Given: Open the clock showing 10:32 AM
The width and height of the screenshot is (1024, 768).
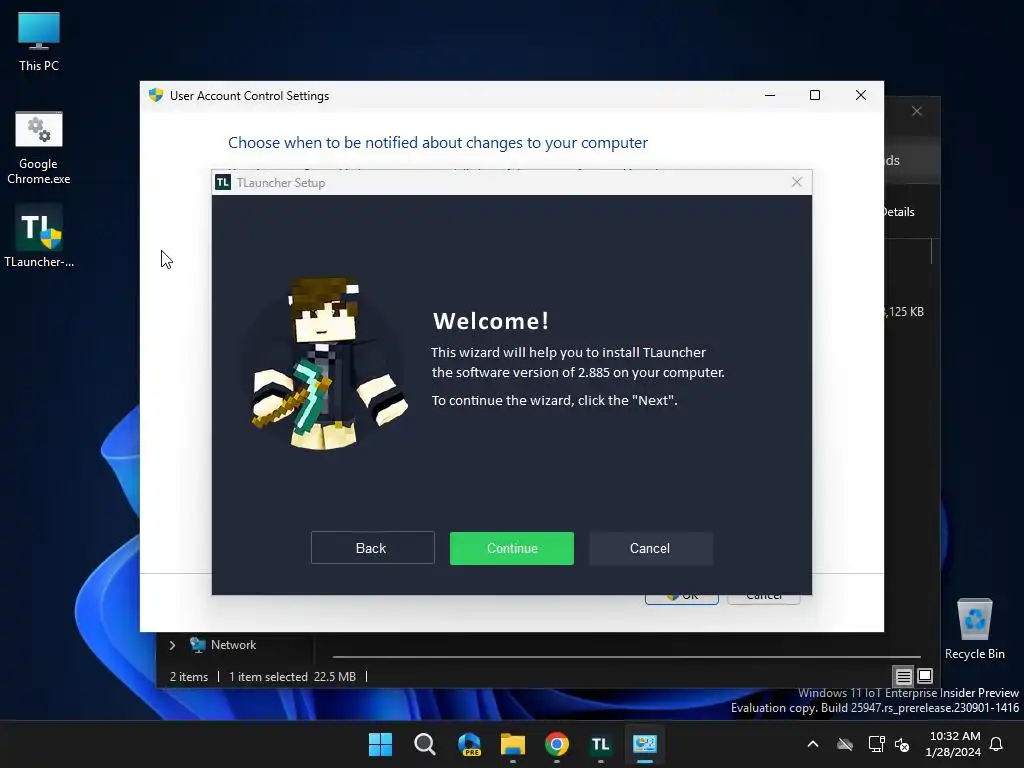Looking at the screenshot, I should (953, 744).
